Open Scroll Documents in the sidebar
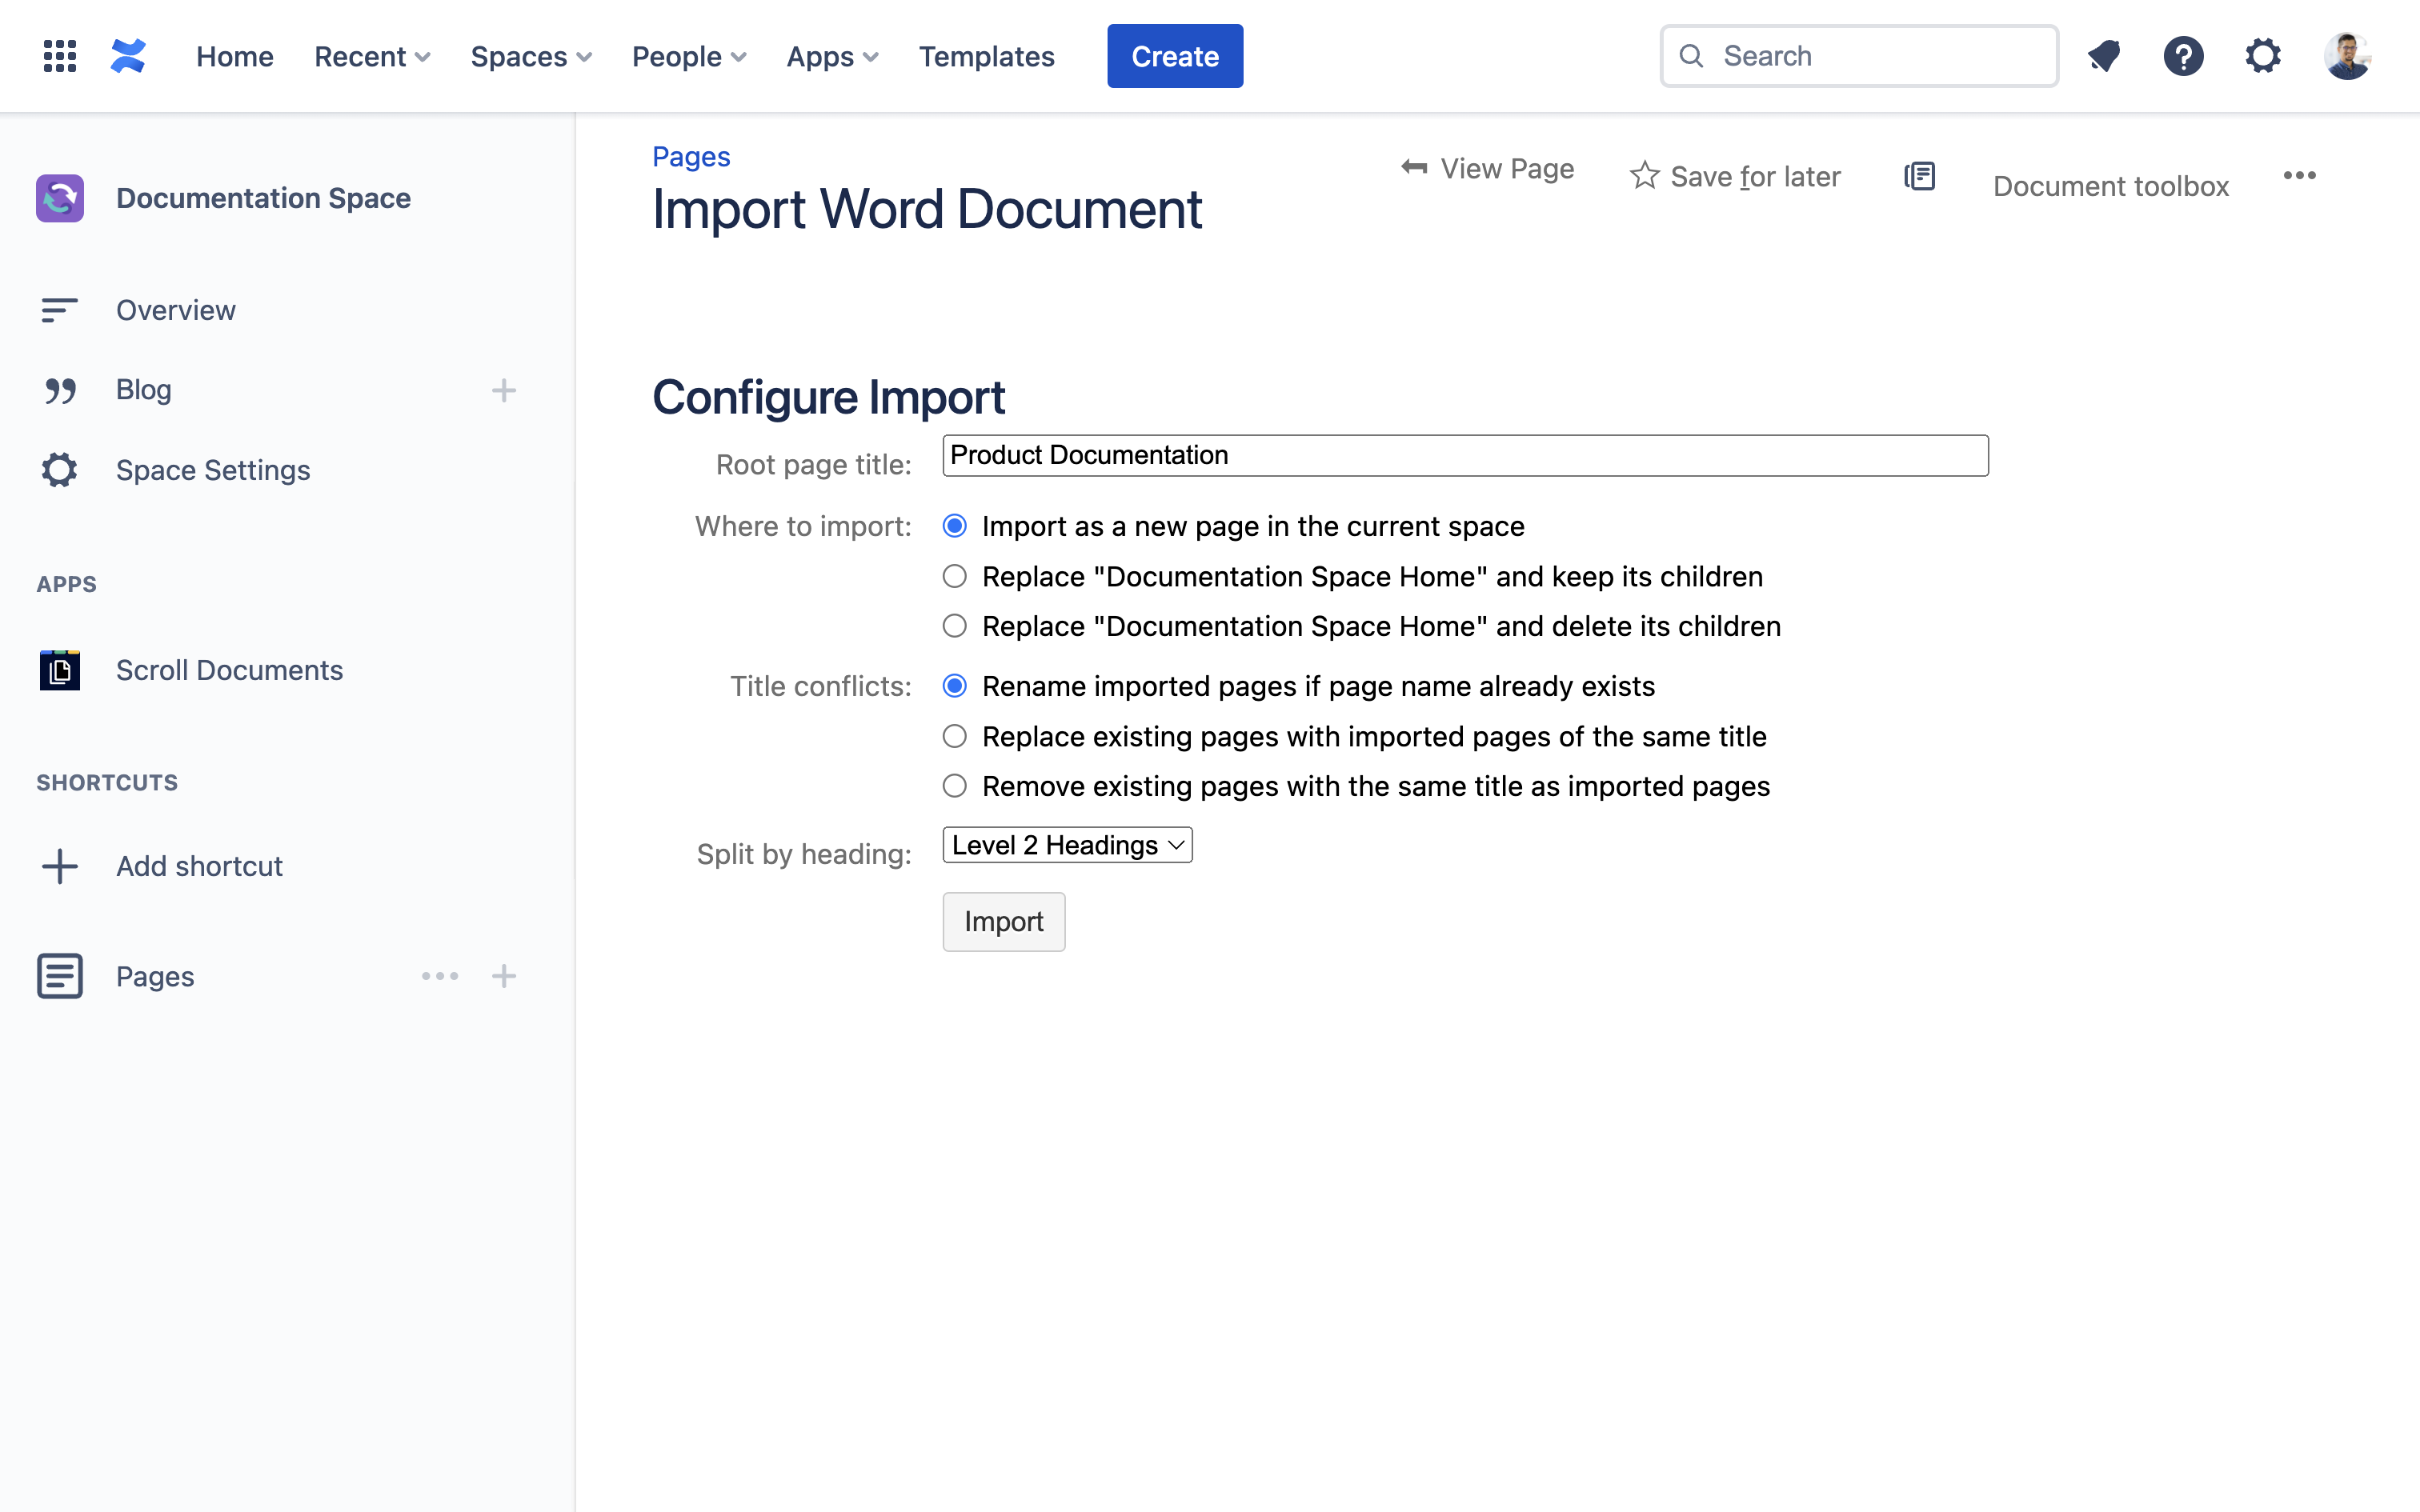The image size is (2420, 1512). point(229,670)
